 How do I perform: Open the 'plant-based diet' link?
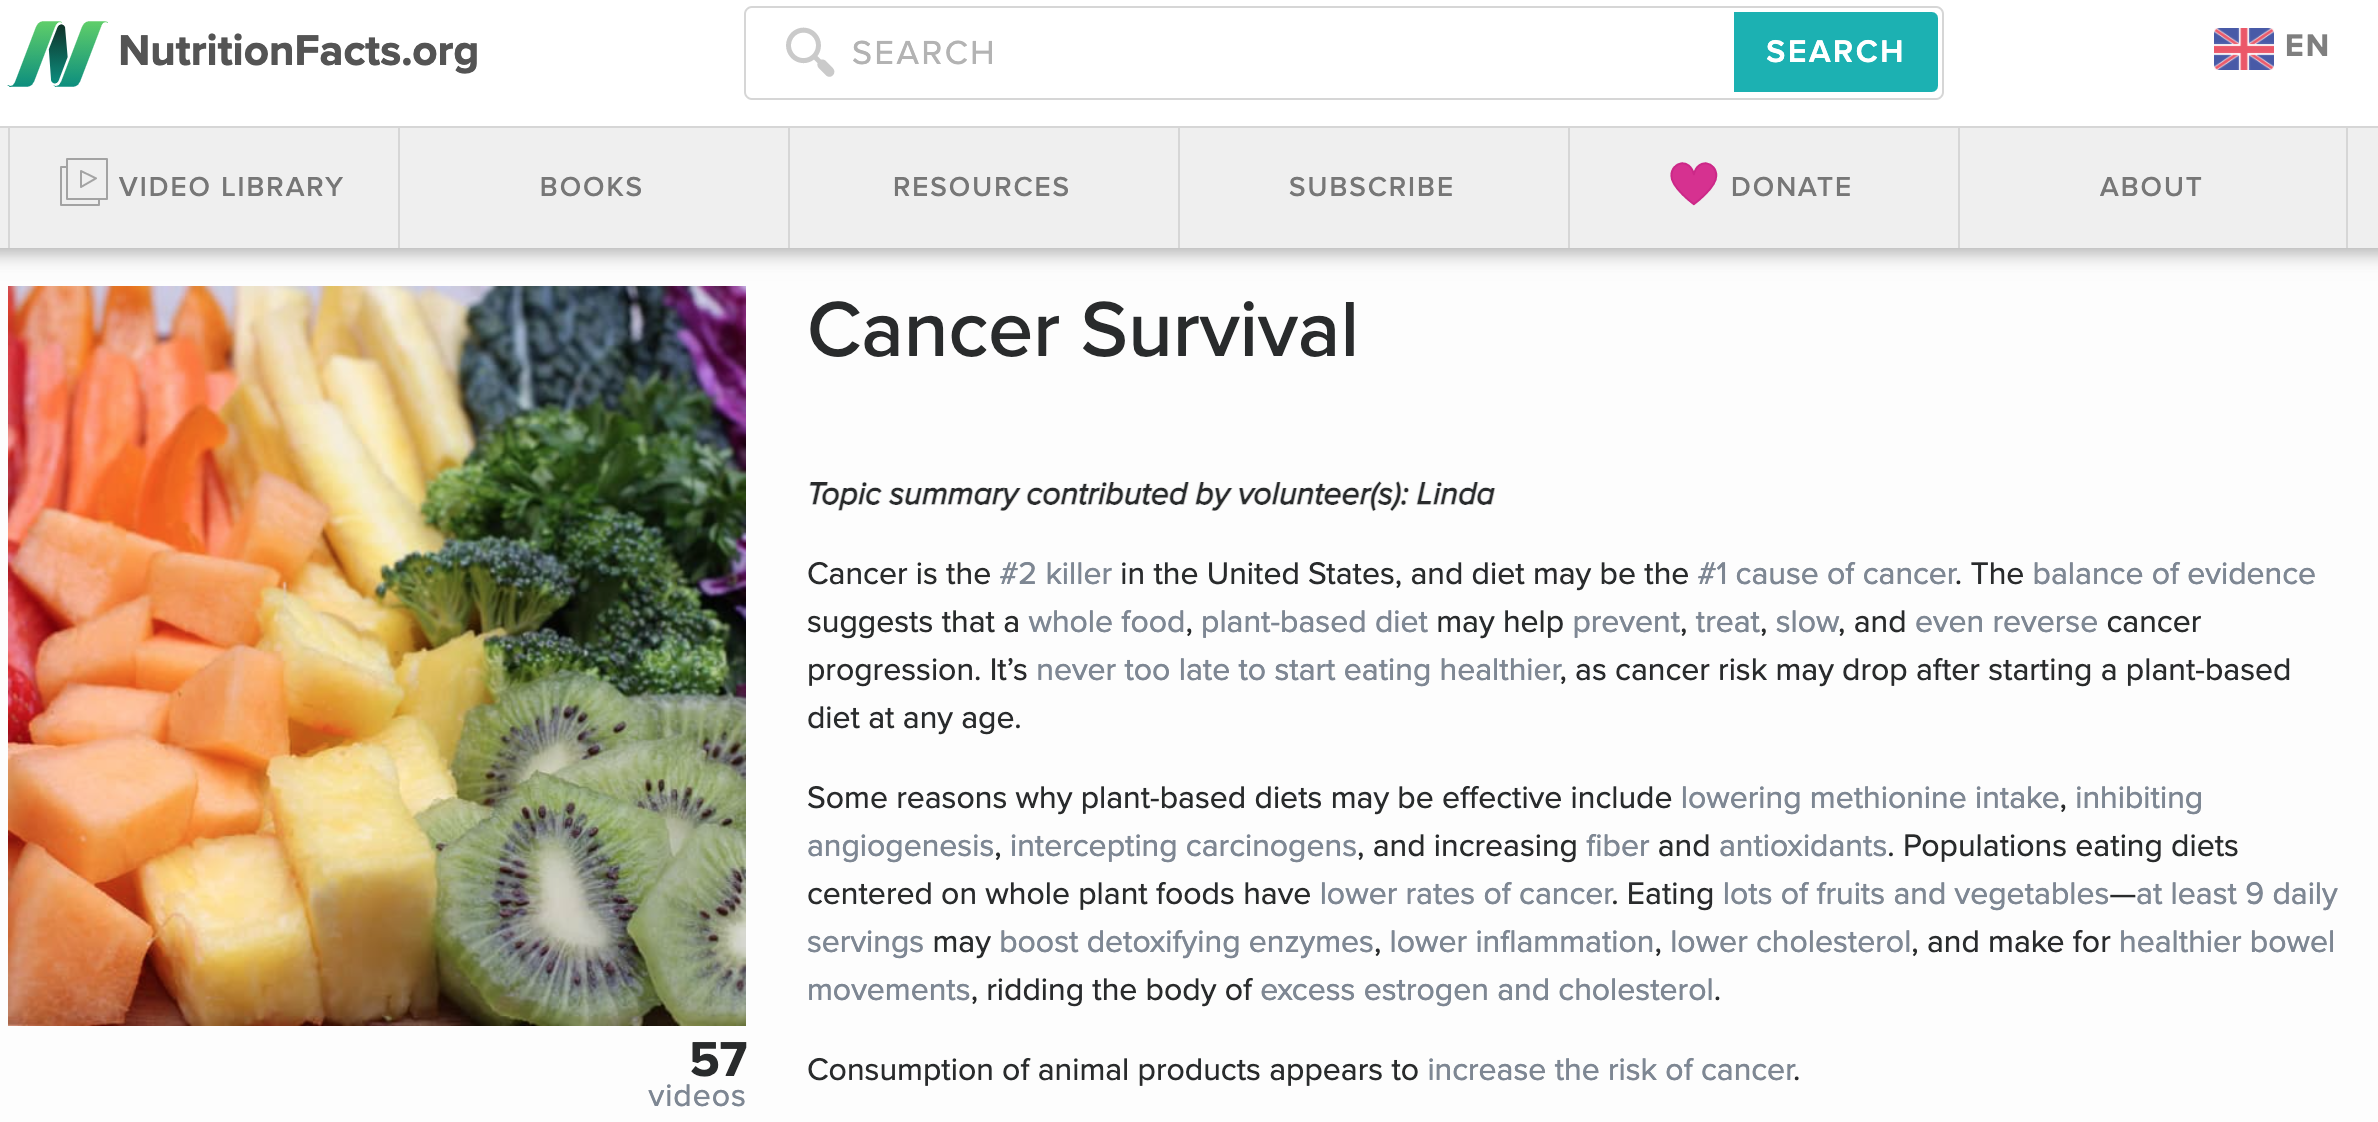tap(1314, 622)
